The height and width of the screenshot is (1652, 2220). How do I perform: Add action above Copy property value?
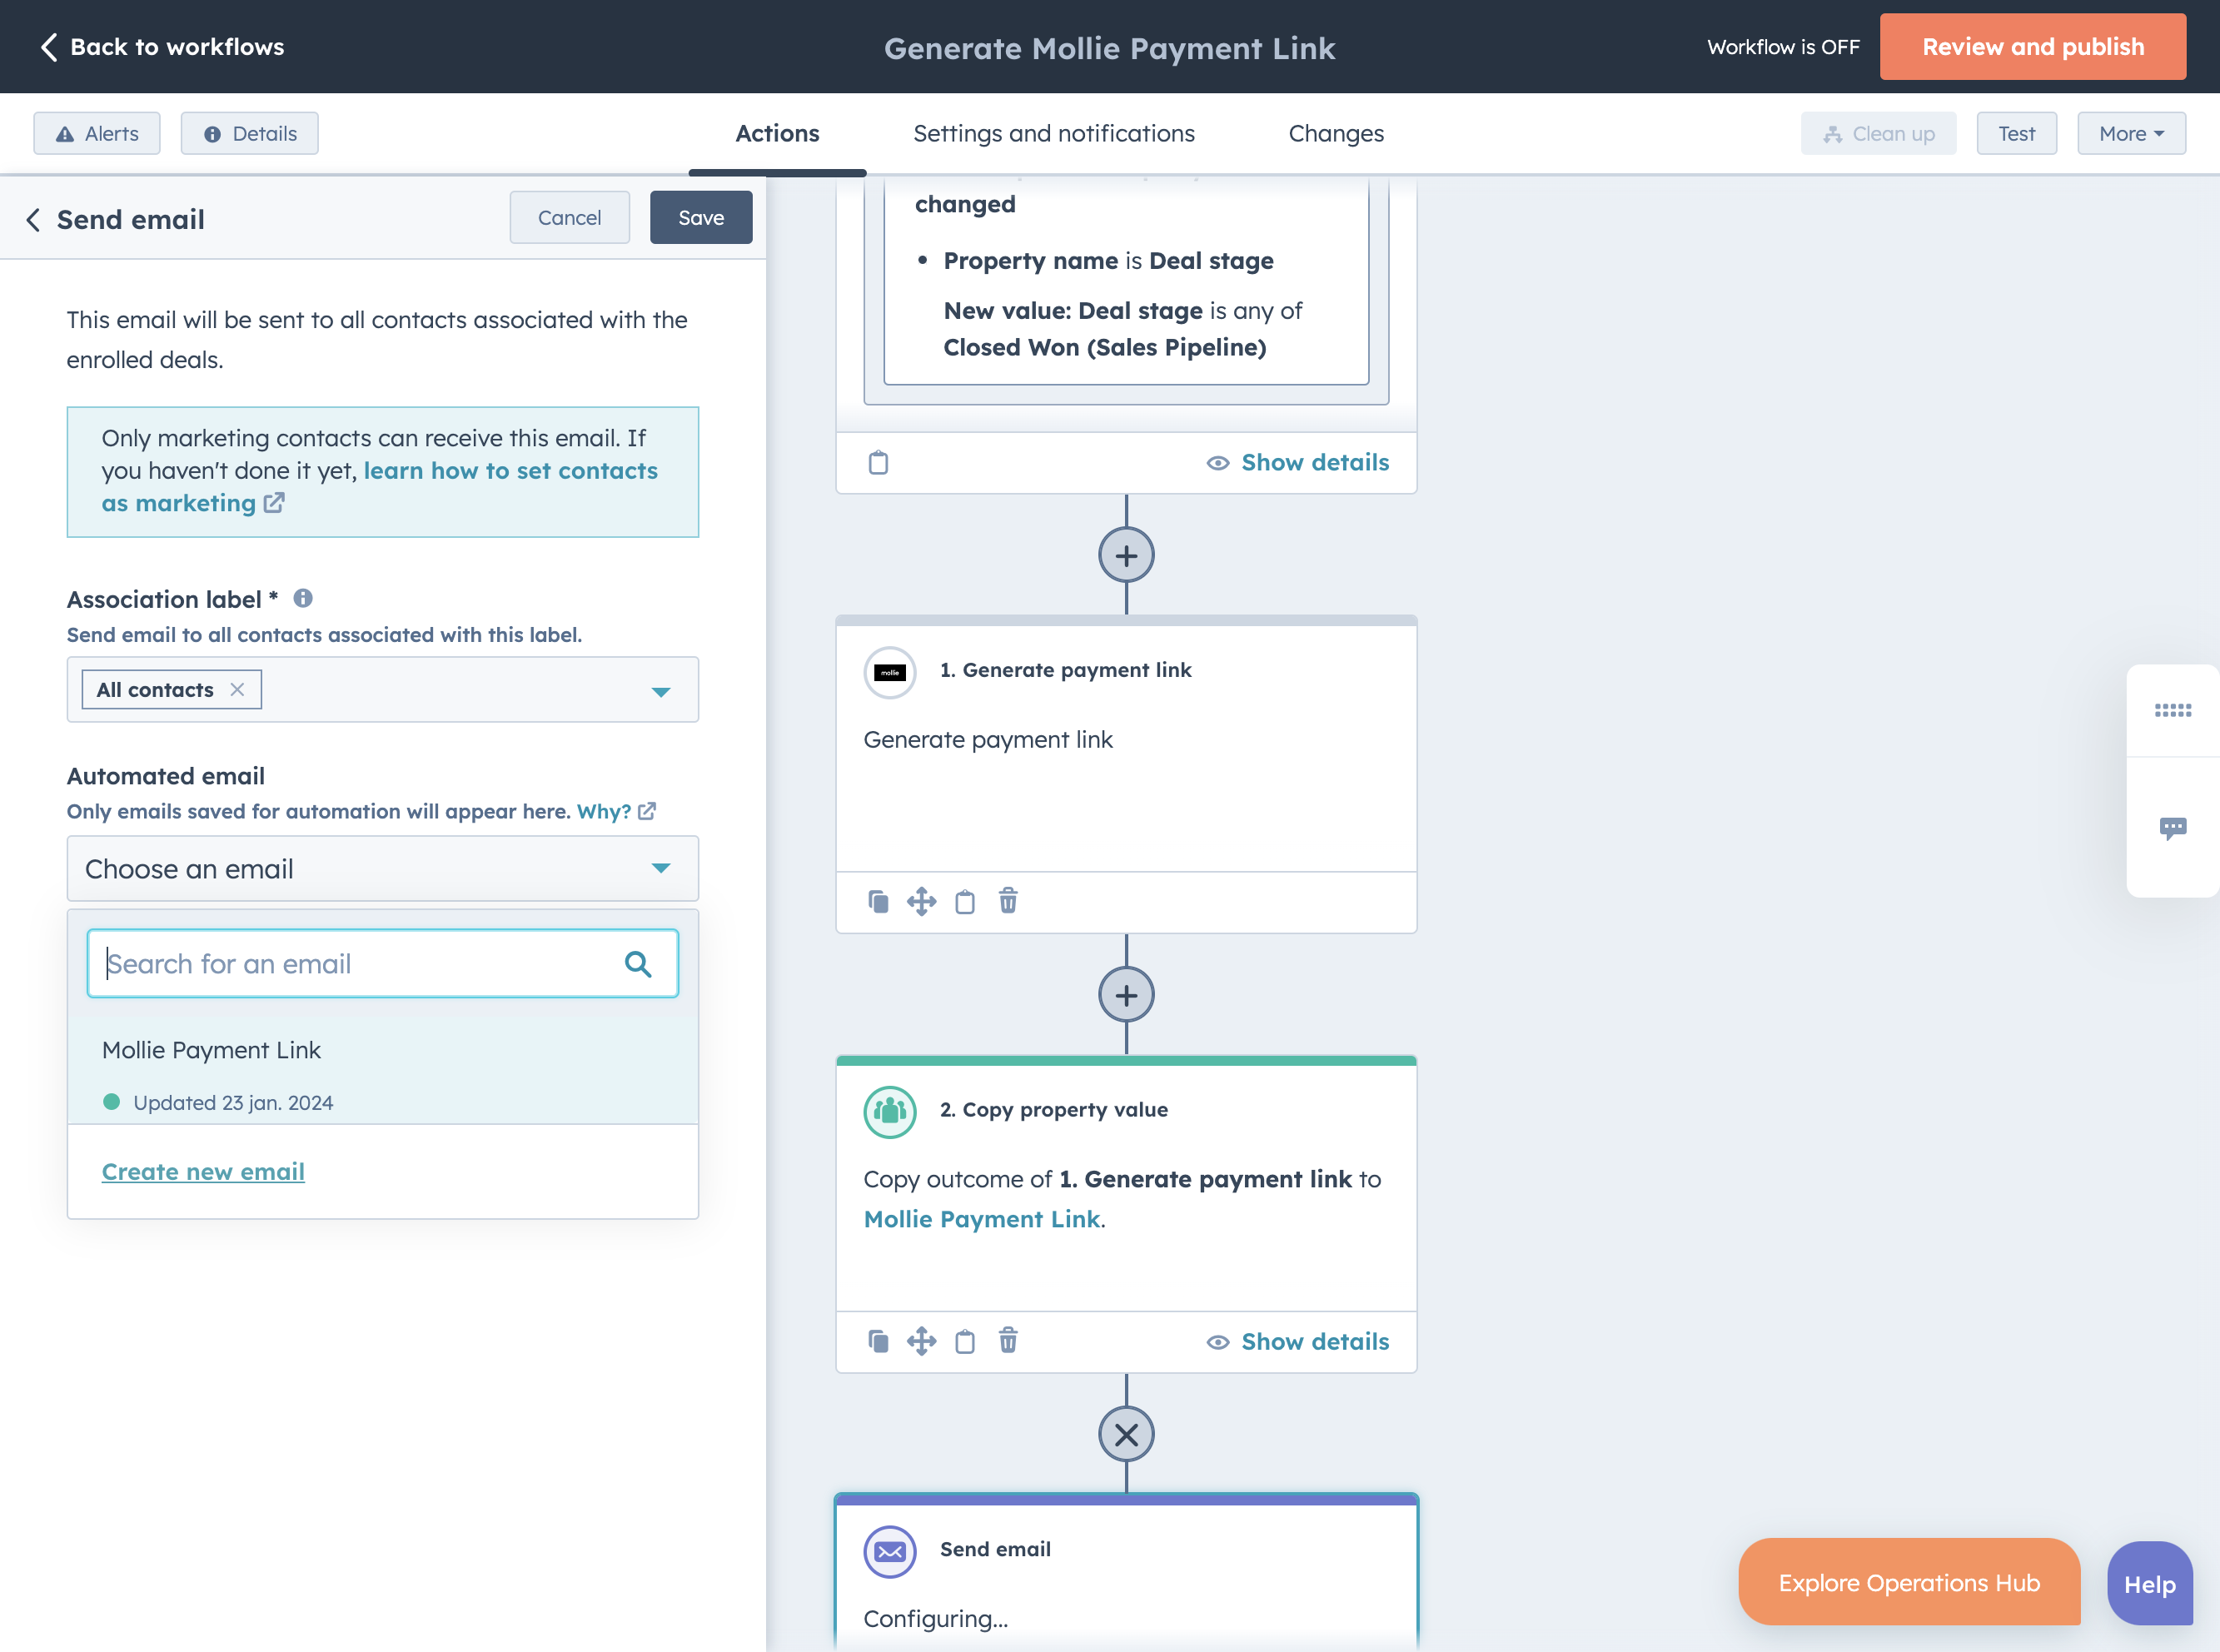pyautogui.click(x=1126, y=995)
